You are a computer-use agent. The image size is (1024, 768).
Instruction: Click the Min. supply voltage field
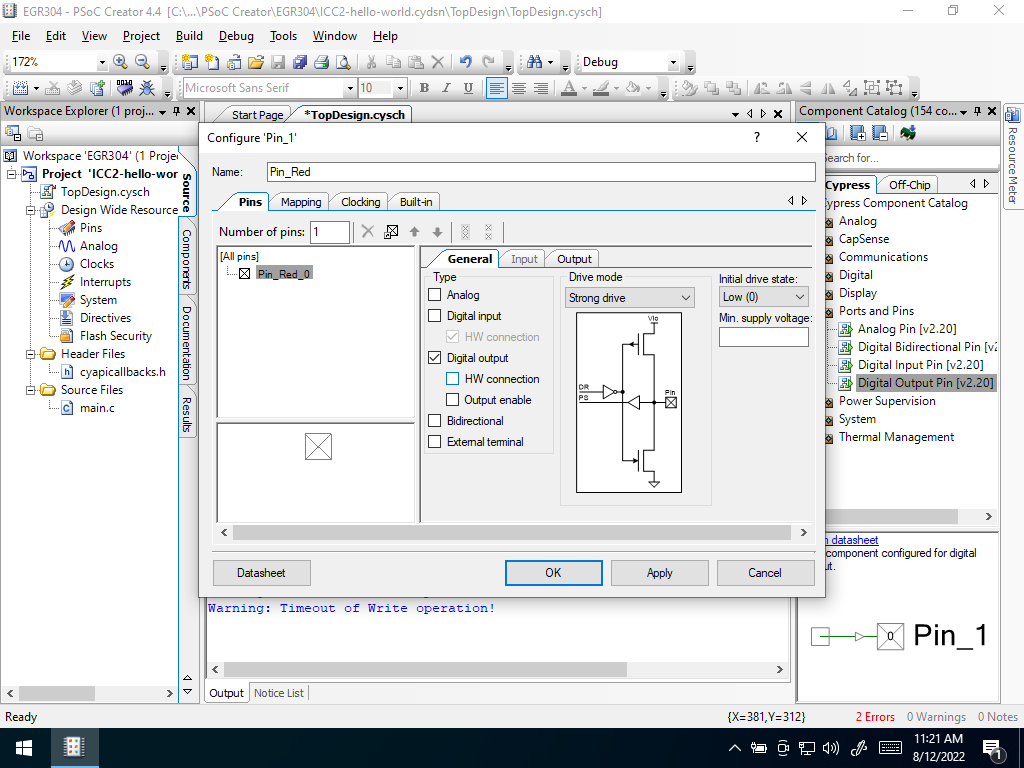(763, 337)
